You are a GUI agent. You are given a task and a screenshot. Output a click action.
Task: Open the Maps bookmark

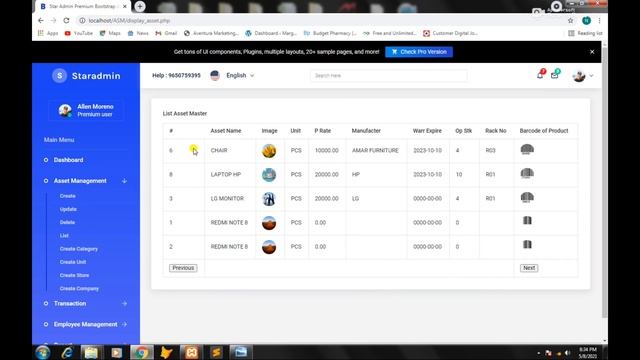[x=110, y=33]
